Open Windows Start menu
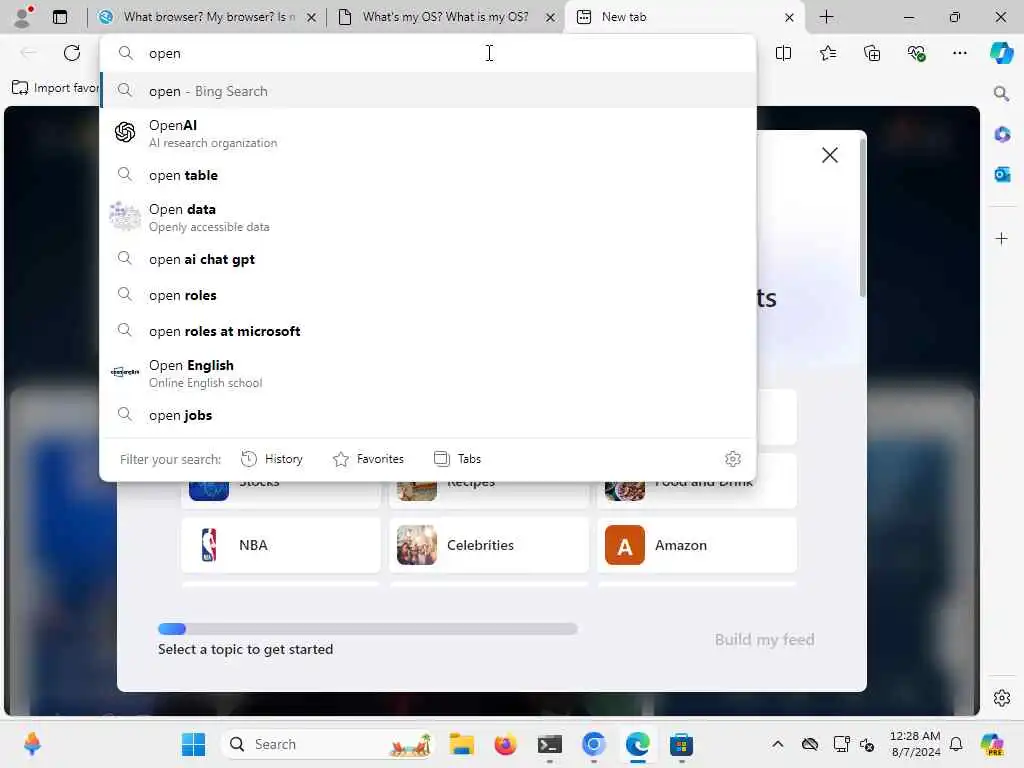Viewport: 1024px width, 768px height. coord(193,744)
